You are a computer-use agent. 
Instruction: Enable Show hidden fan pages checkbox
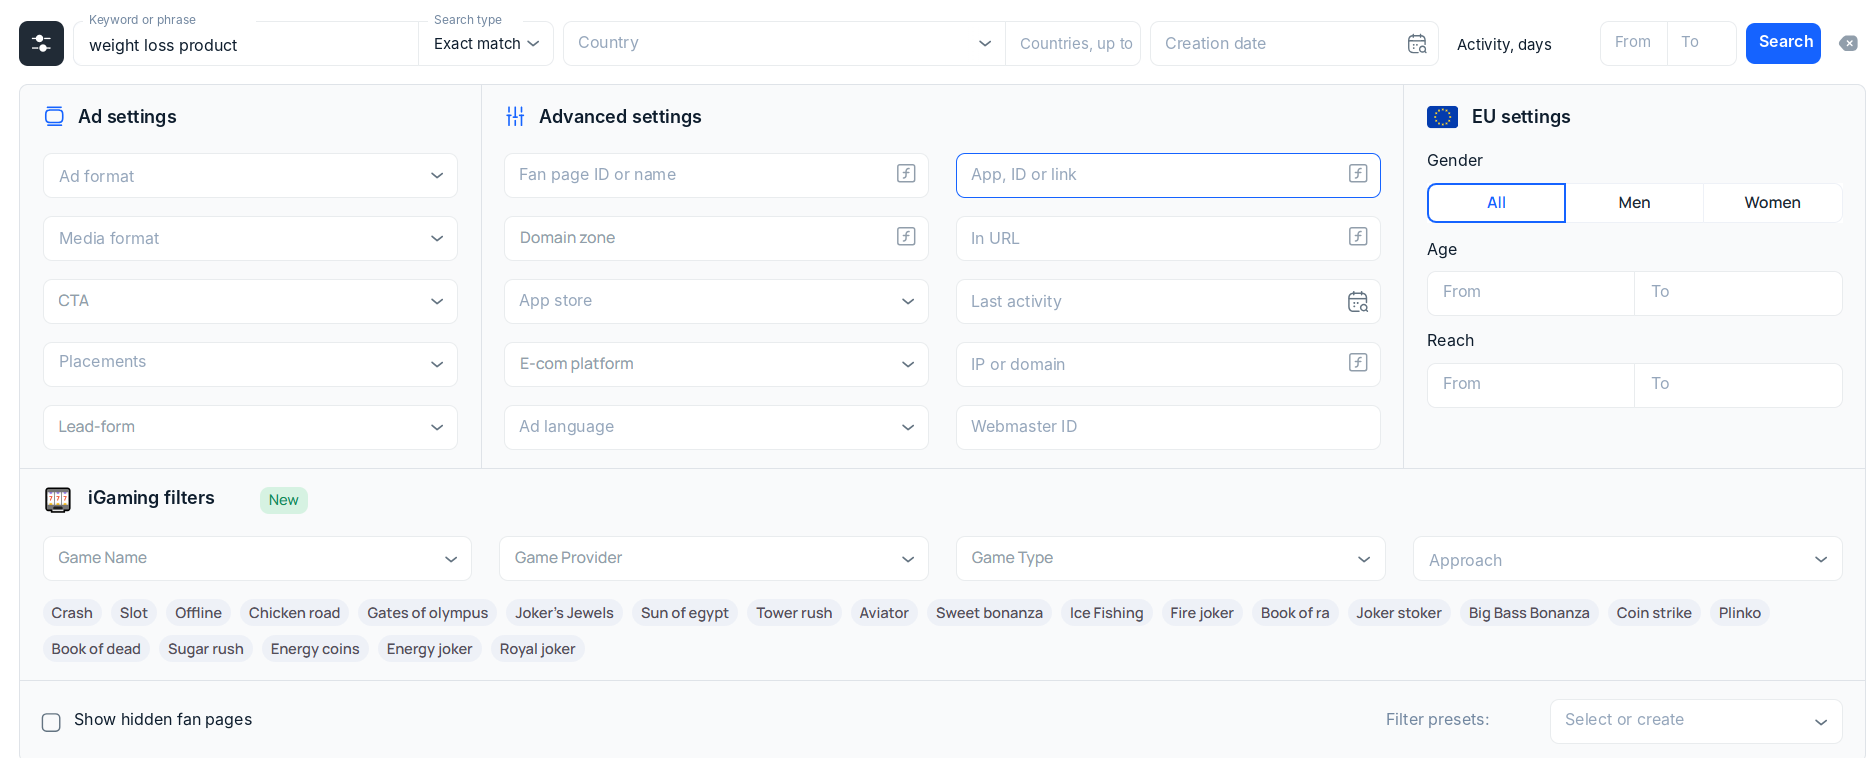pos(51,722)
